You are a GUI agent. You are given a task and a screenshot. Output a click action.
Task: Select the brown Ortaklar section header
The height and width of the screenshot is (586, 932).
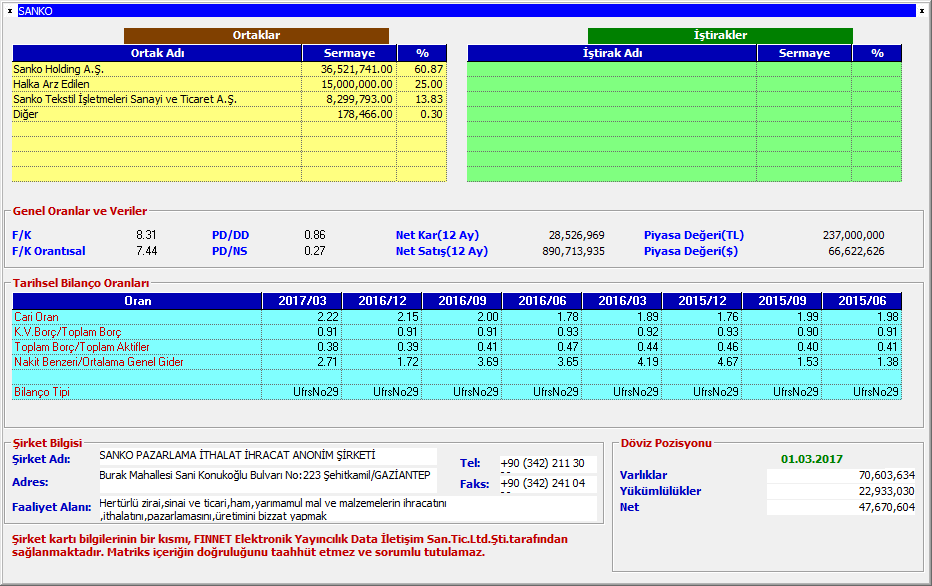pos(256,35)
